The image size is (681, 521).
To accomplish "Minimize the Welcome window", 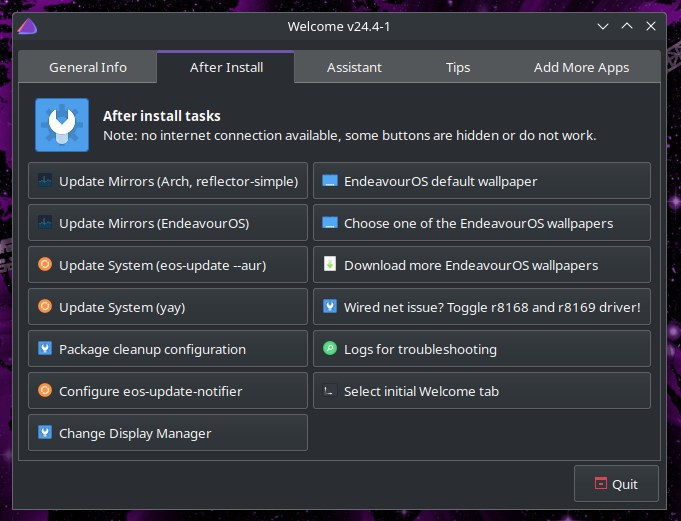I will 603,26.
